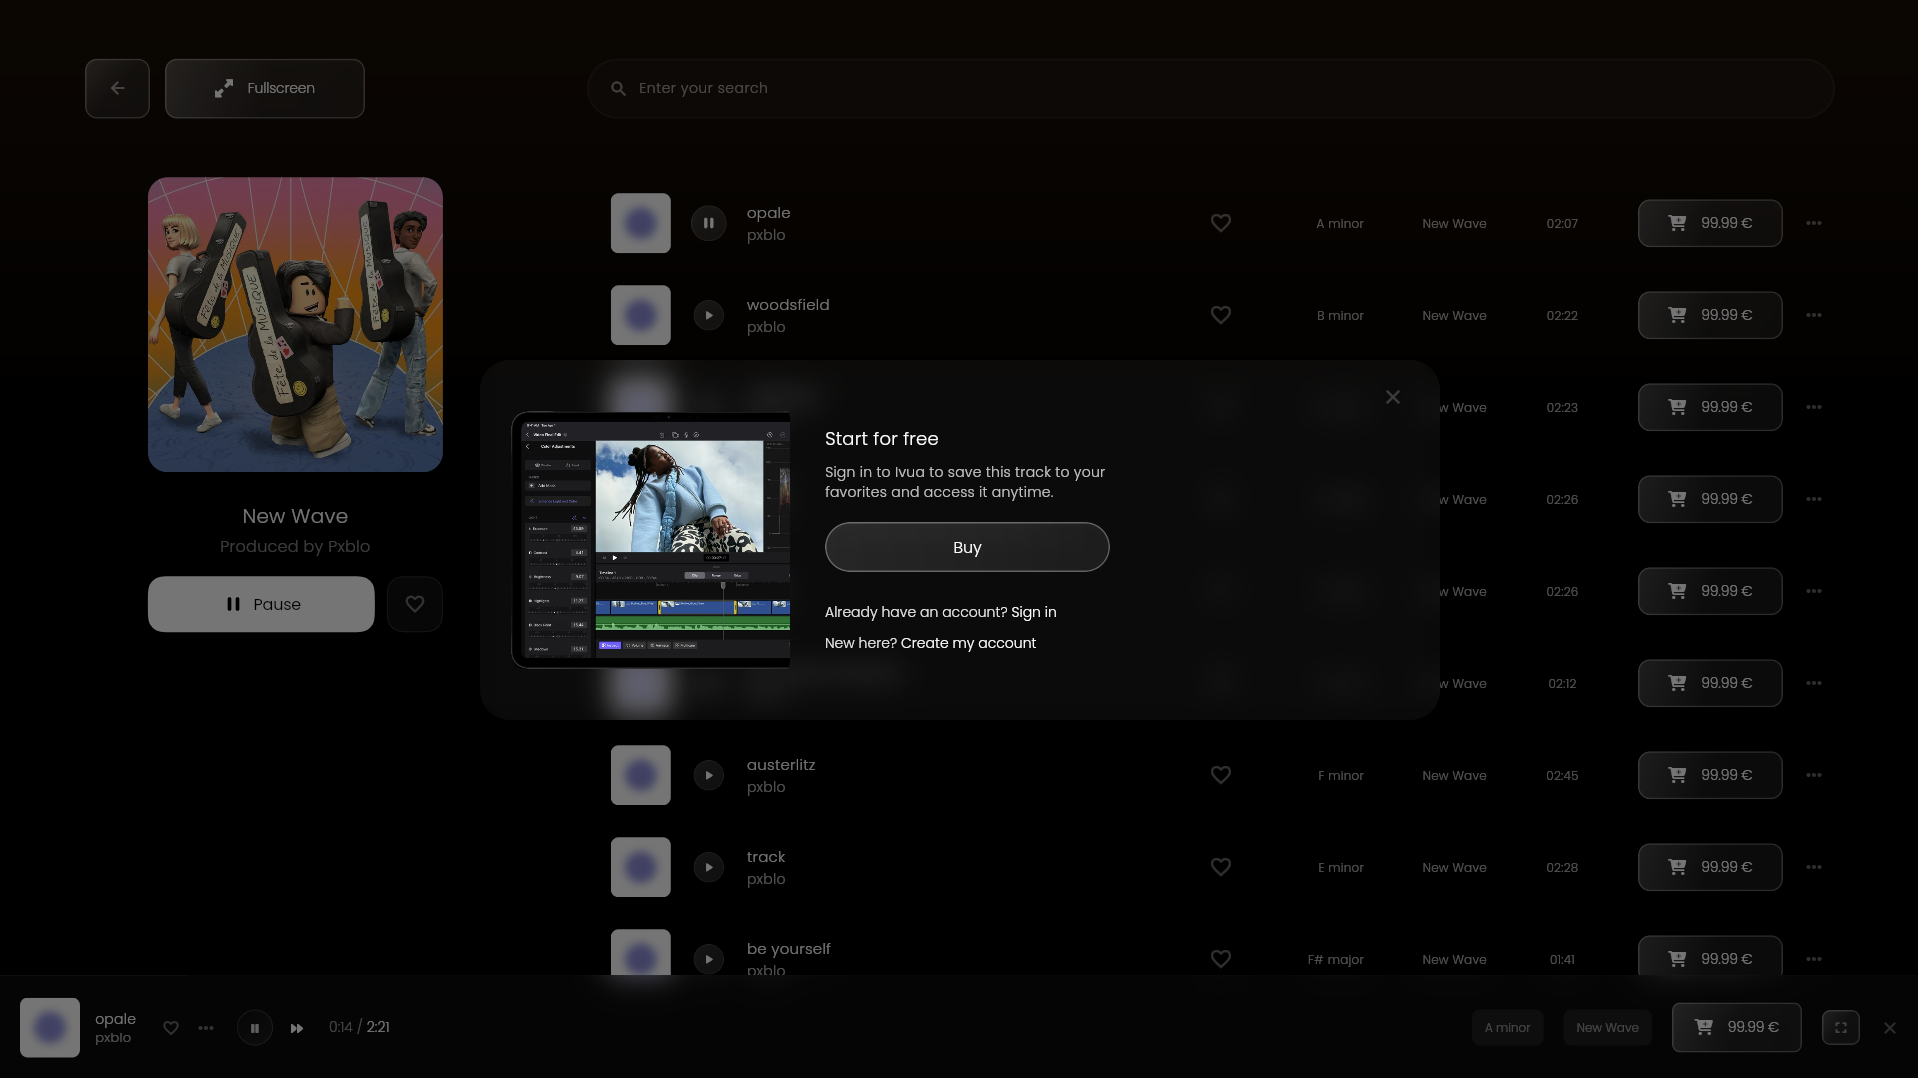Viewport: 1918px width, 1078px height.
Task: Open more options for woodsfield row
Action: pos(1814,315)
